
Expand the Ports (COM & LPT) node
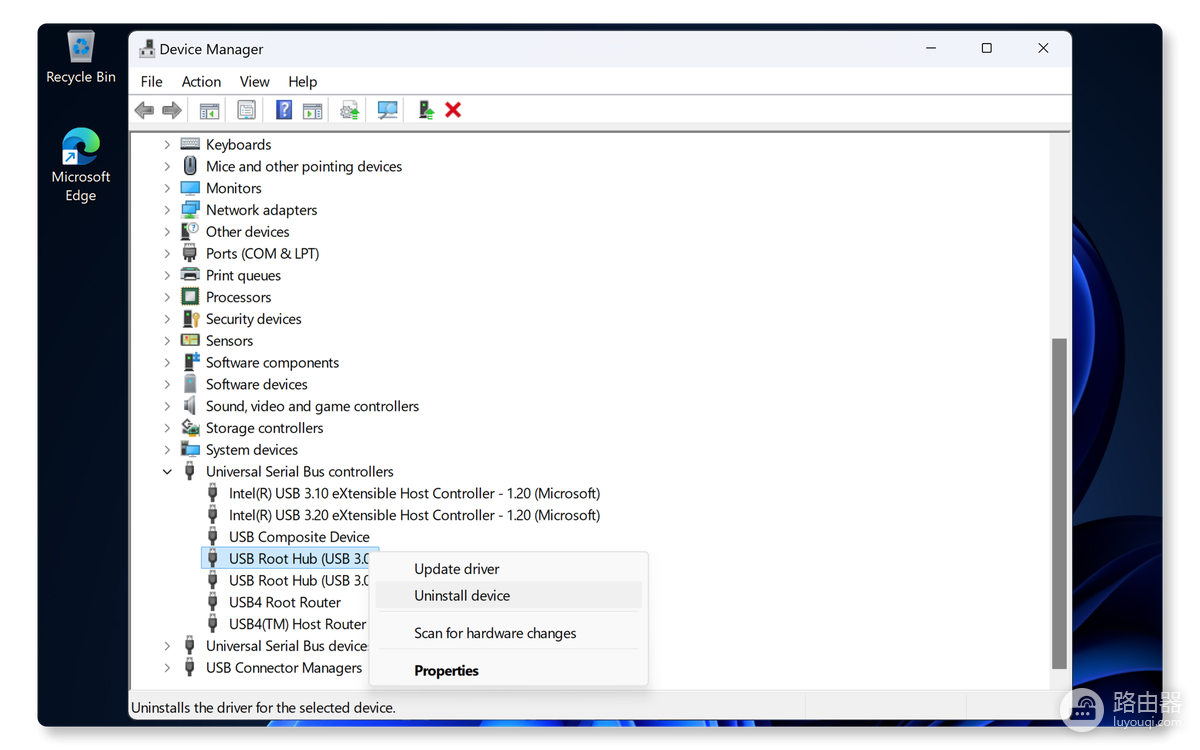167,254
